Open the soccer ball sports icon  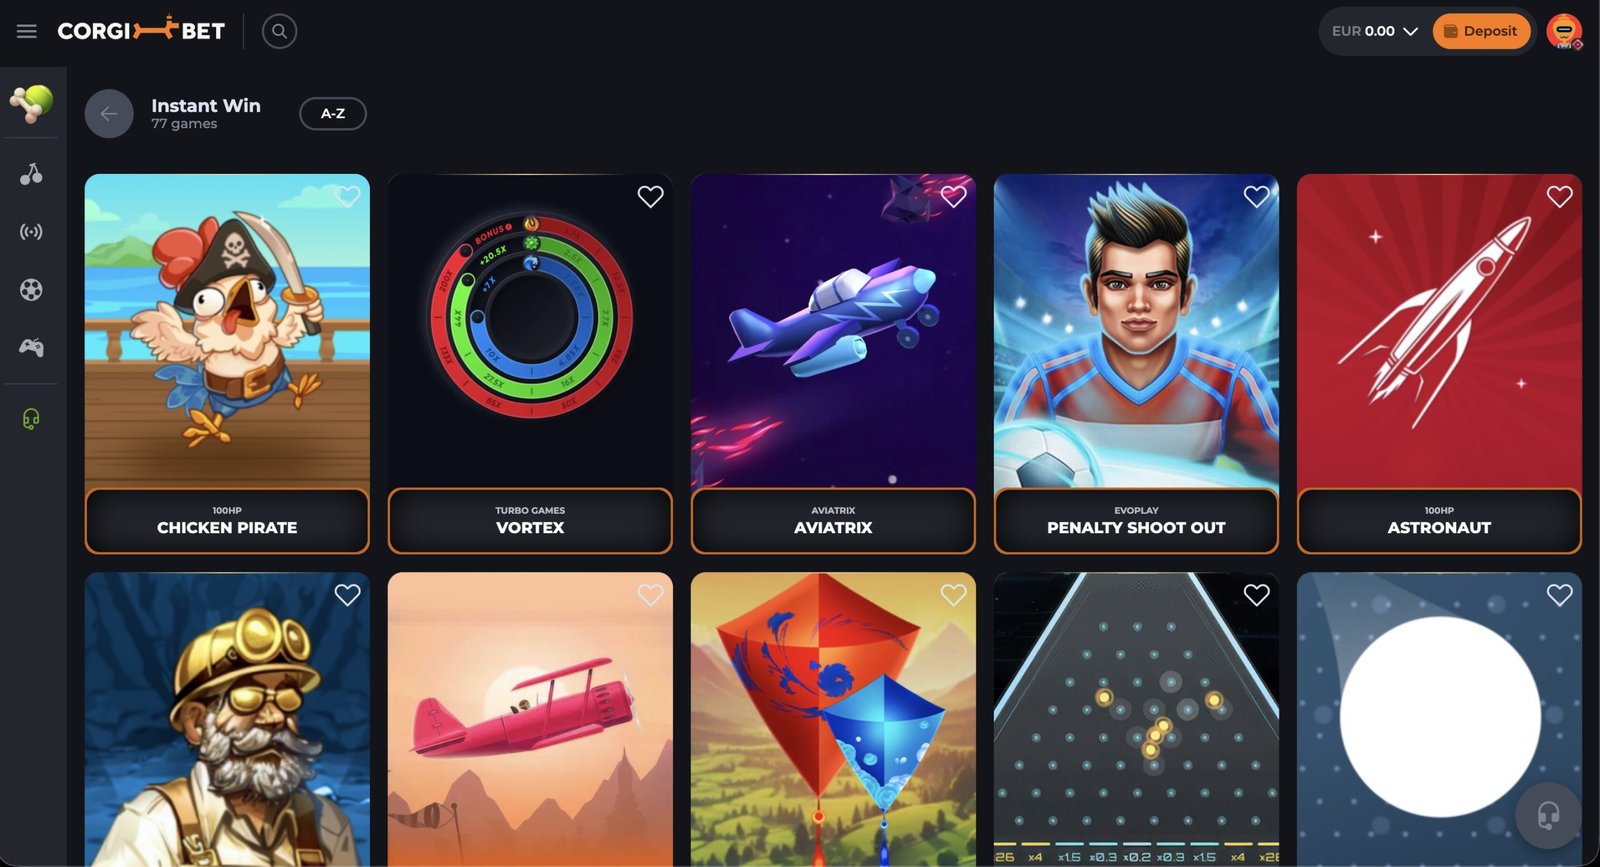click(31, 290)
